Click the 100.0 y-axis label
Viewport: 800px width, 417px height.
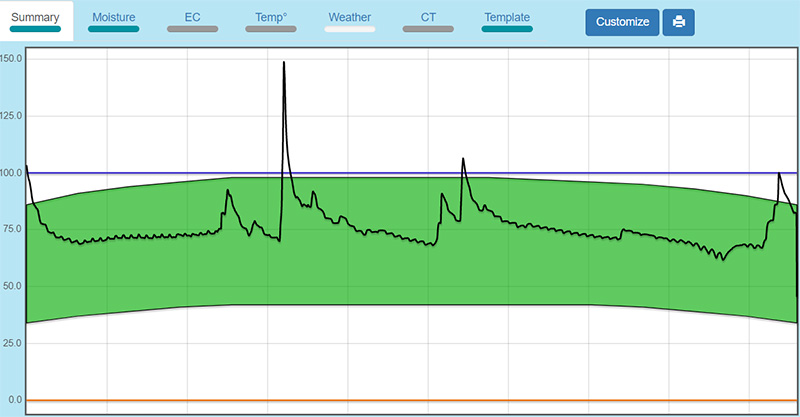pyautogui.click(x=11, y=173)
